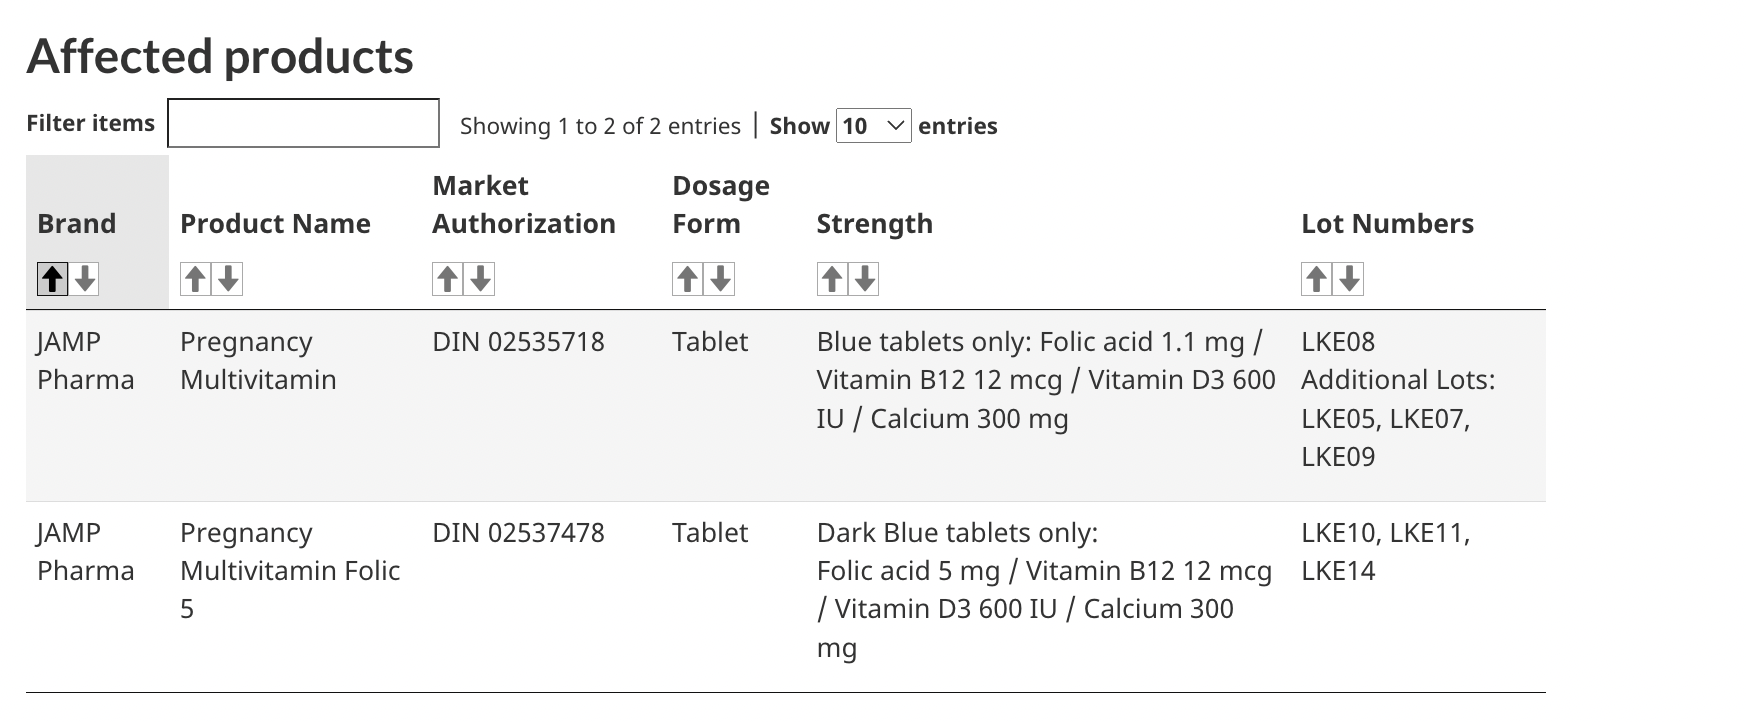Select the Lot Numbers column header text

1387,223
